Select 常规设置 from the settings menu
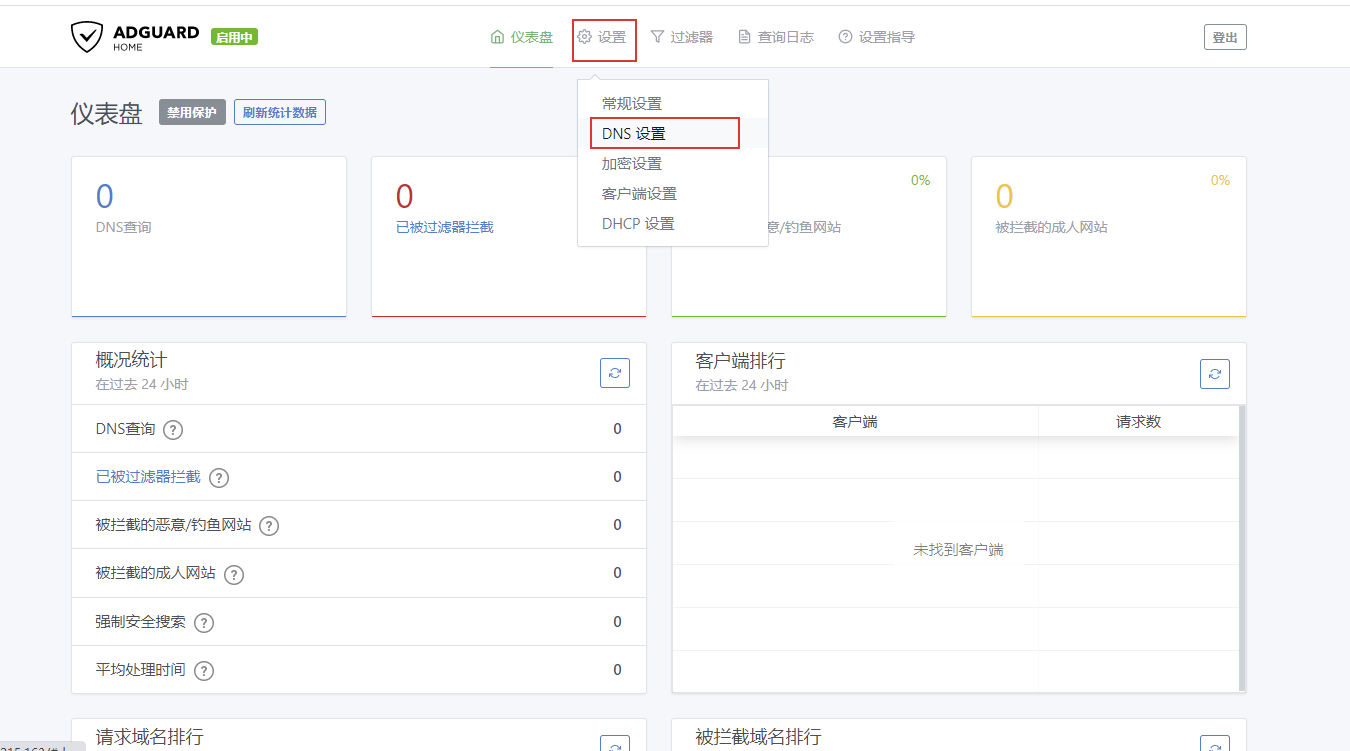This screenshot has height=751, width=1350. point(672,103)
